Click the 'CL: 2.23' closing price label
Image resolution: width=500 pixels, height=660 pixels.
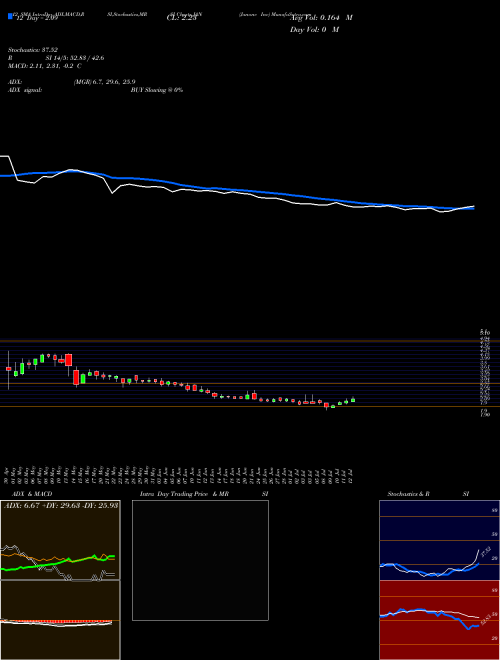pyautogui.click(x=182, y=18)
